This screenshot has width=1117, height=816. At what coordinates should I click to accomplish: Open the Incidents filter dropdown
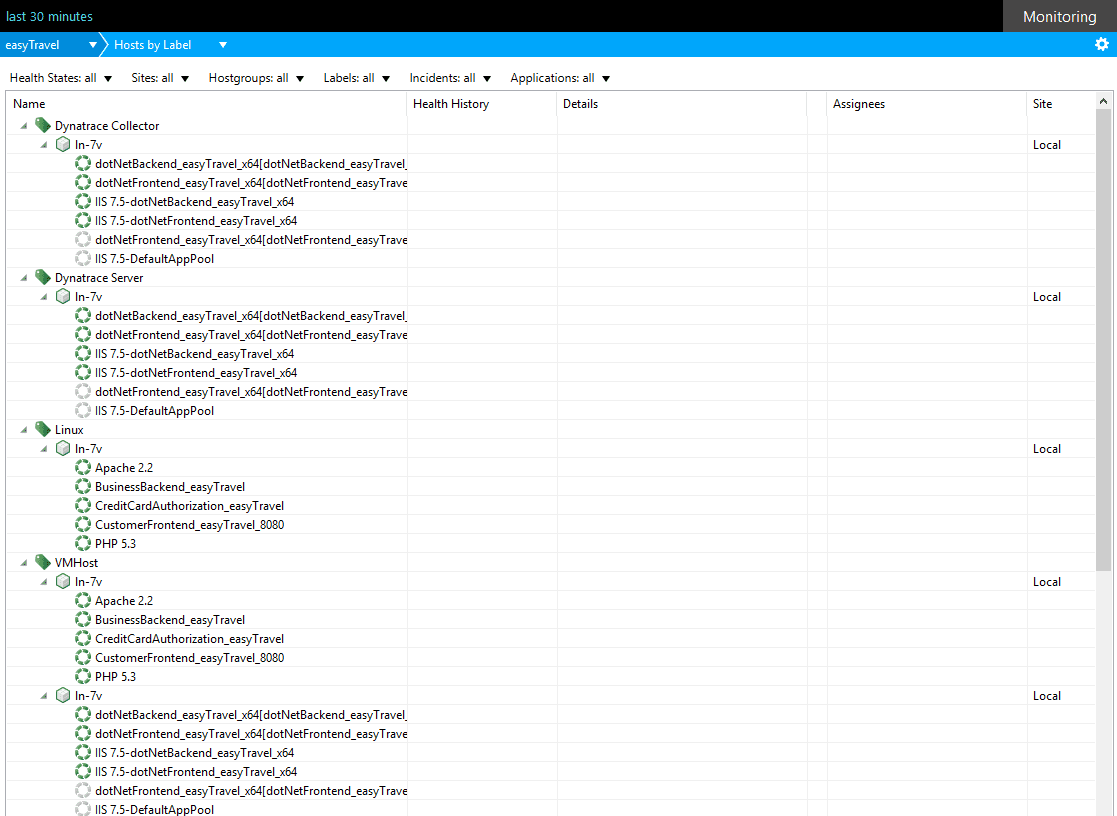tap(450, 78)
